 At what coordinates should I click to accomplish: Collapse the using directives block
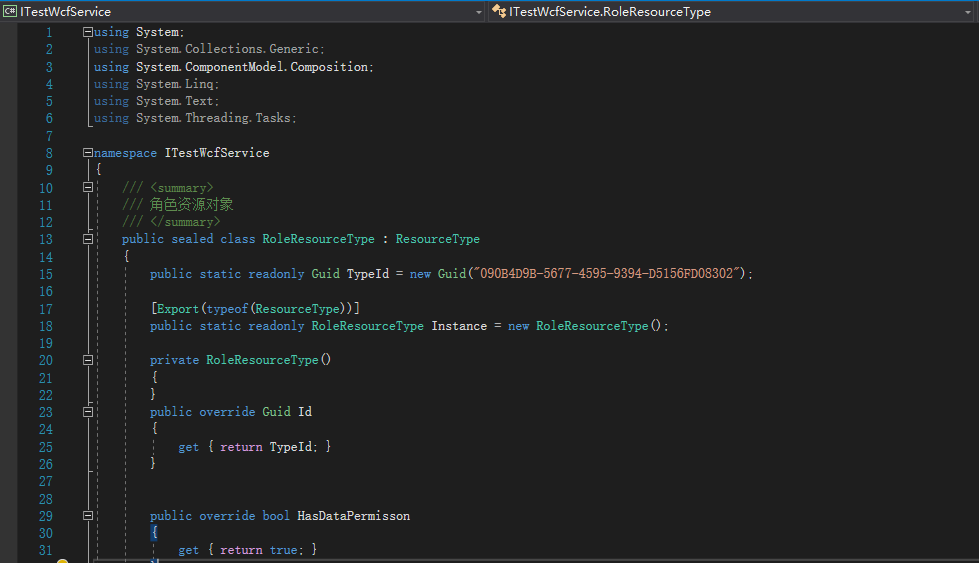88,33
